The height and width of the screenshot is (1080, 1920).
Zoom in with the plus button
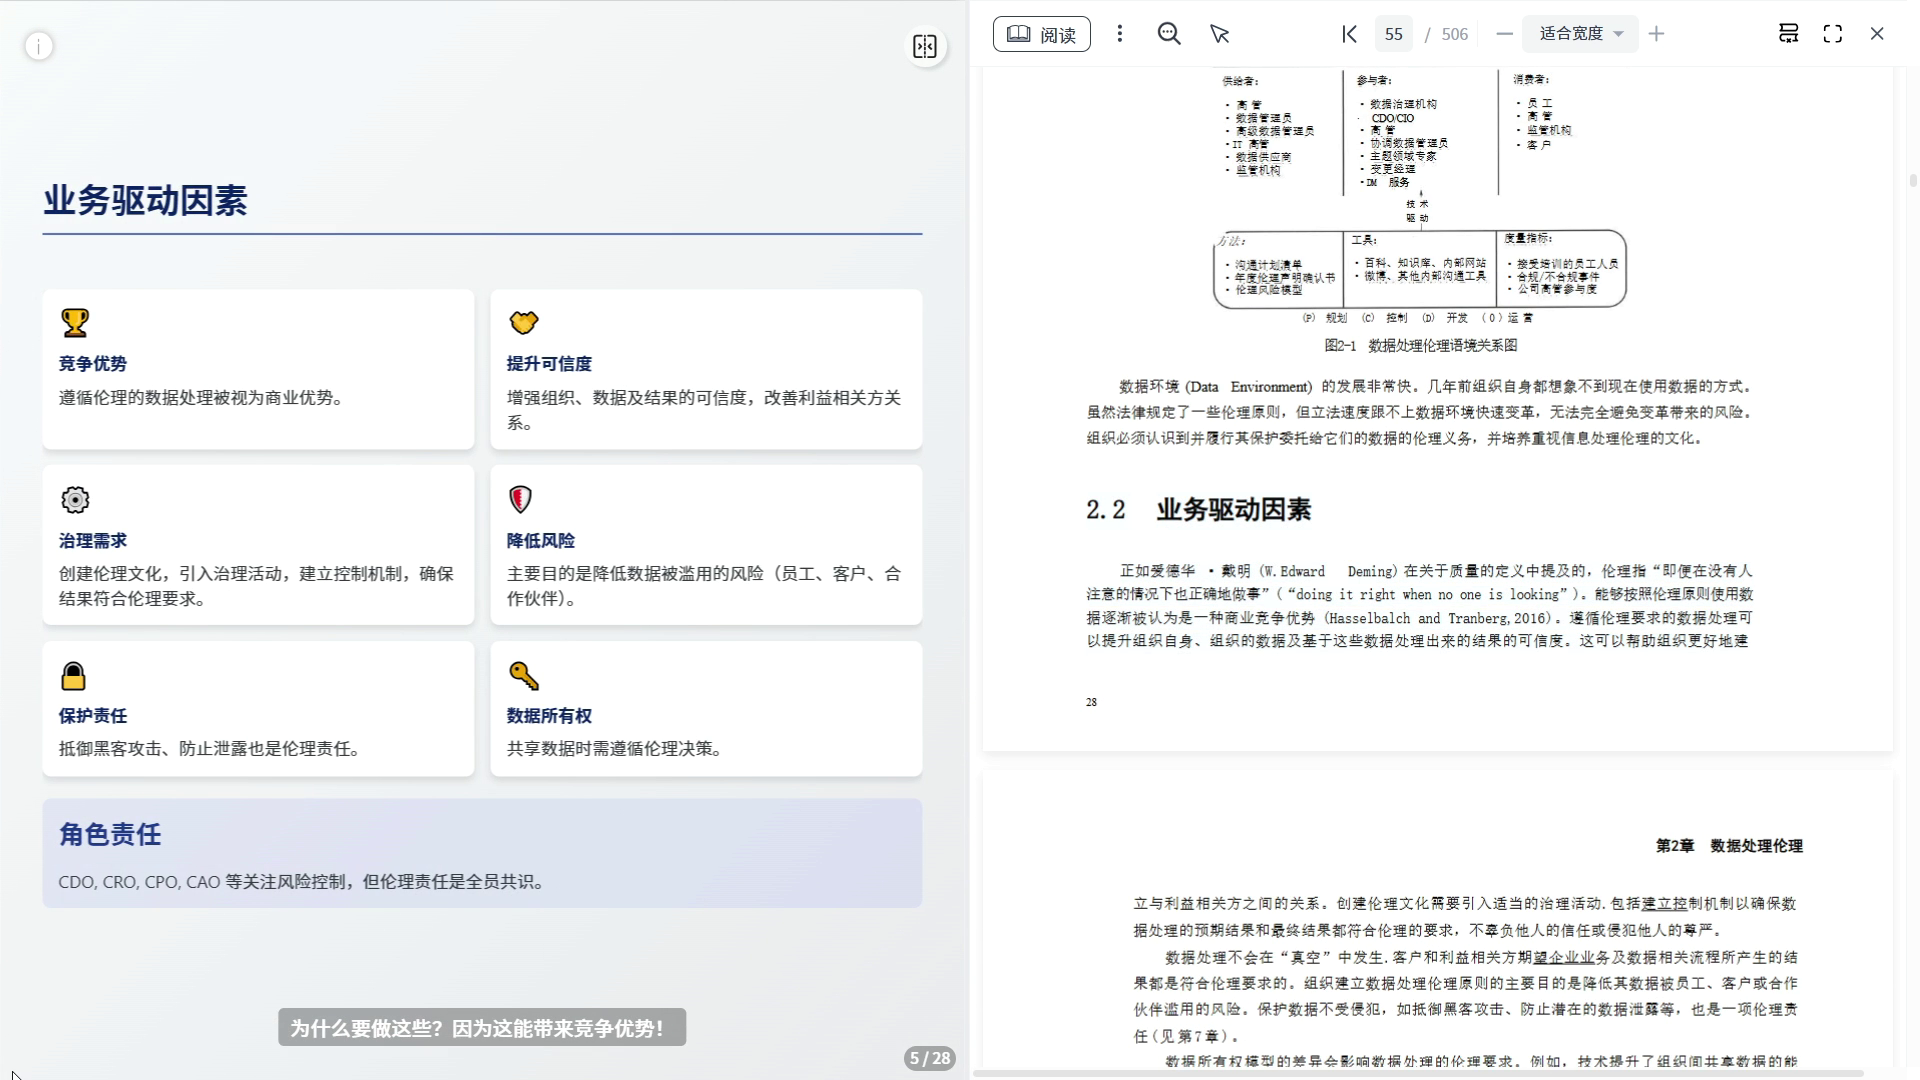[x=1656, y=34]
